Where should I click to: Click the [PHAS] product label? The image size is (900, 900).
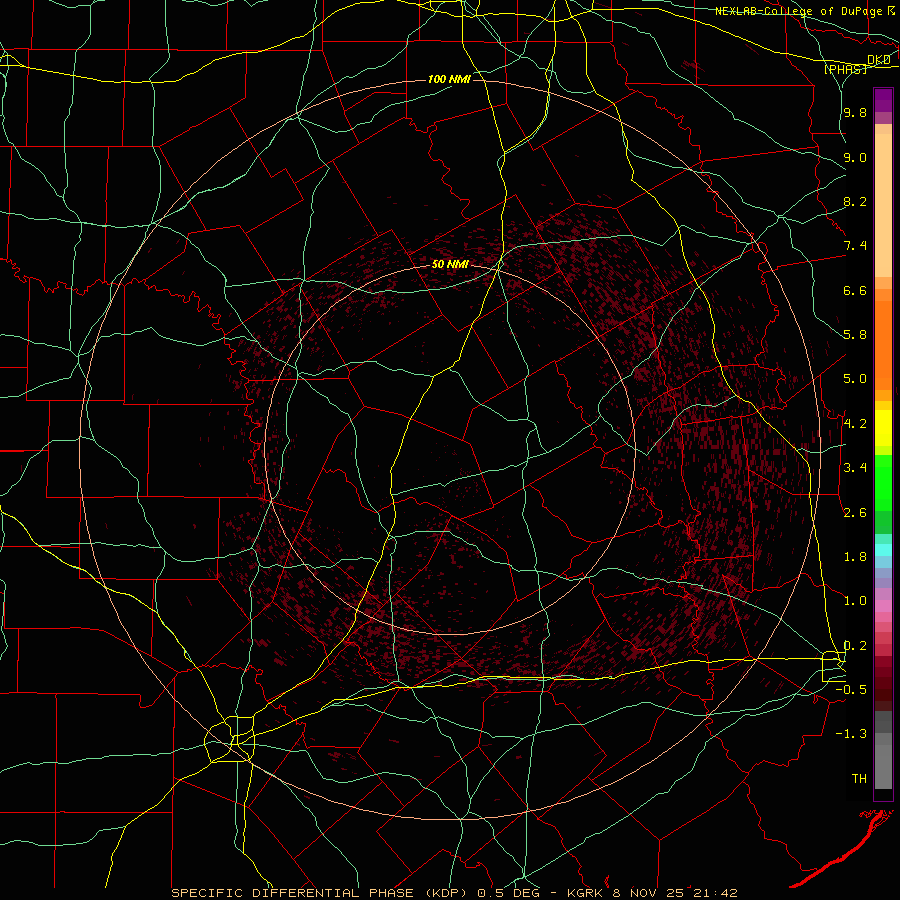(845, 69)
